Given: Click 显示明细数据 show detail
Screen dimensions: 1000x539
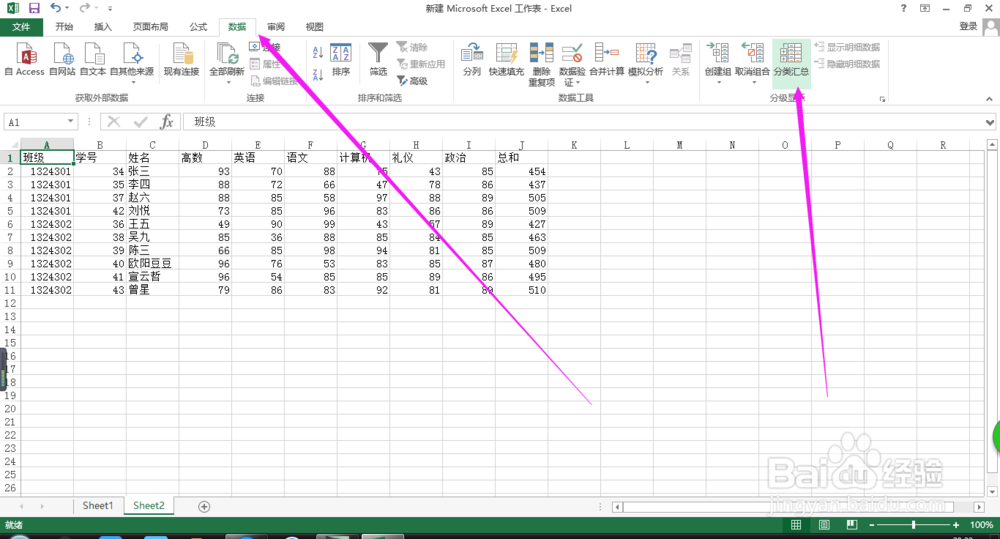Looking at the screenshot, I should coord(848,47).
